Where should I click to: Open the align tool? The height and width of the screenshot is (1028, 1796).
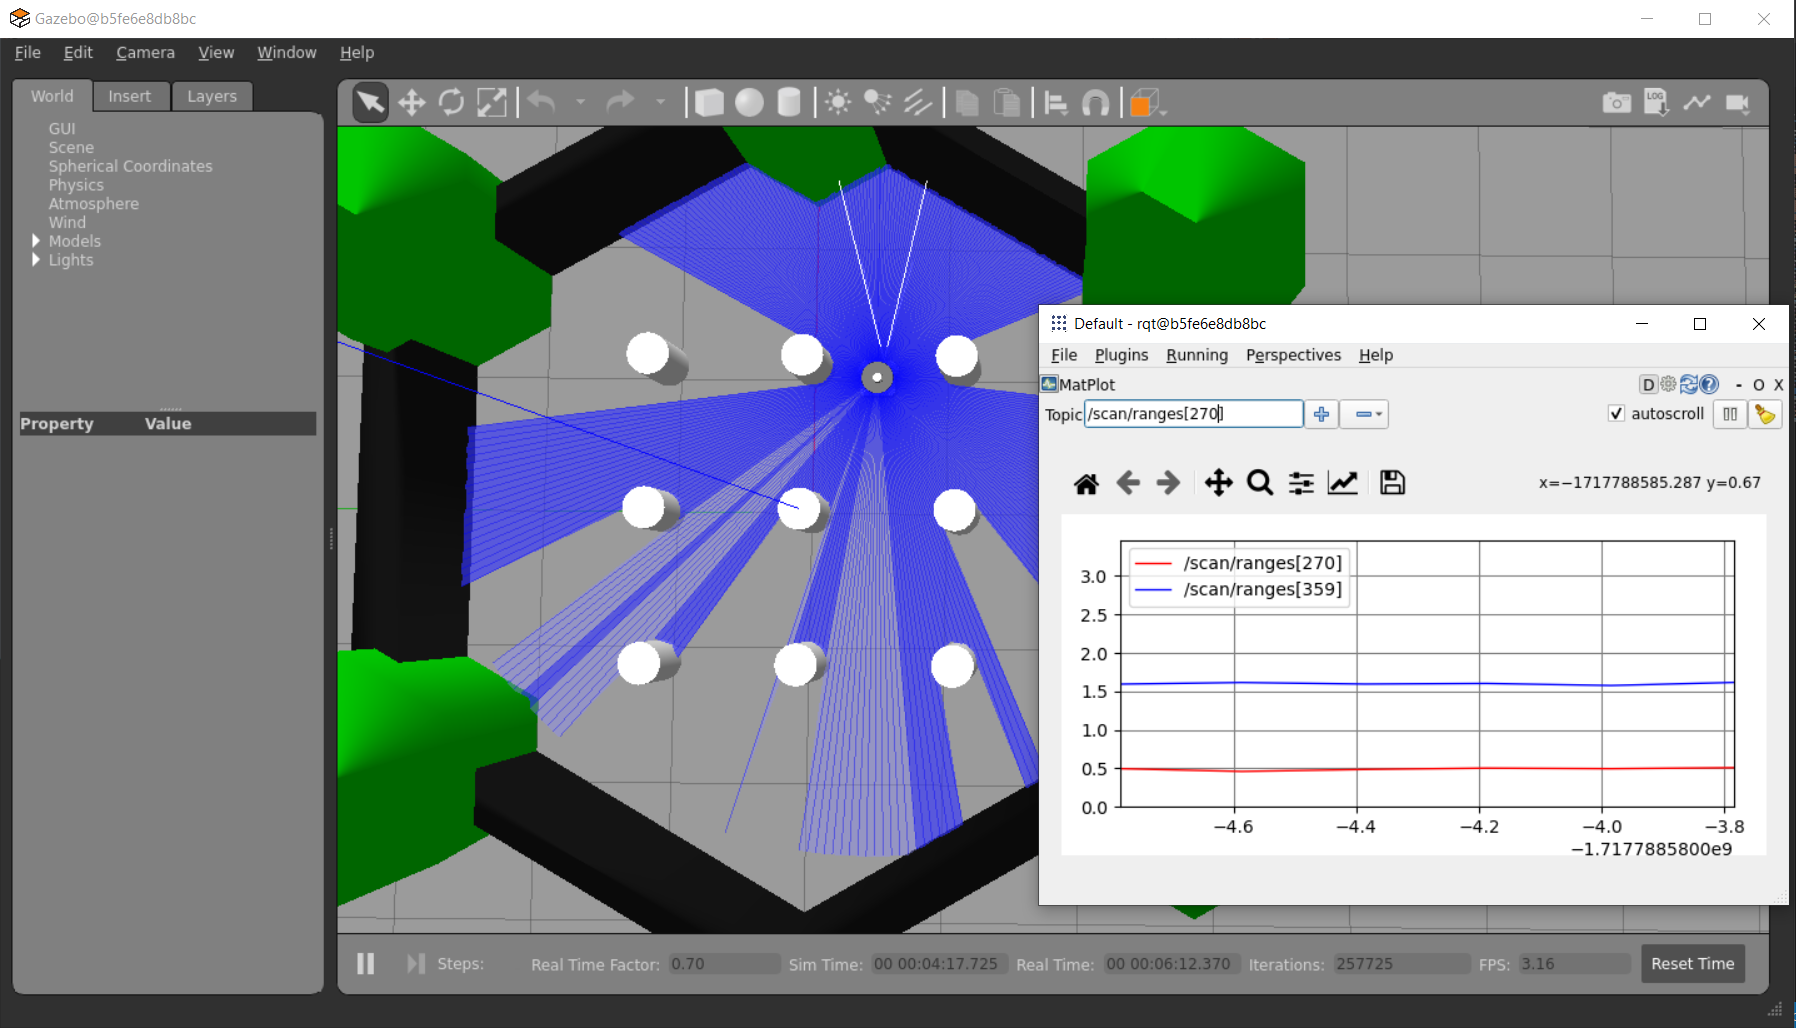(1056, 102)
